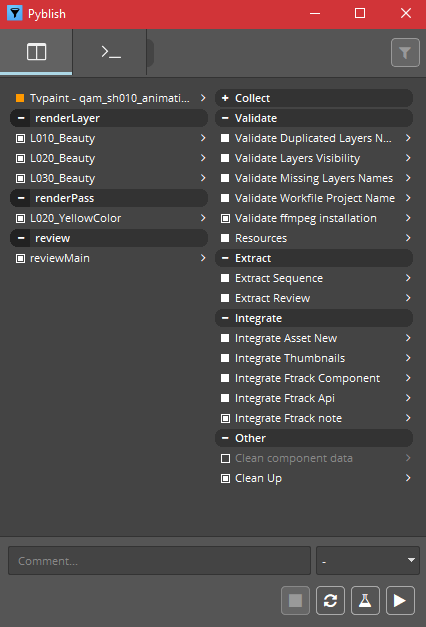Open the filter funnel button
This screenshot has height=627, width=426.
pos(405,52)
